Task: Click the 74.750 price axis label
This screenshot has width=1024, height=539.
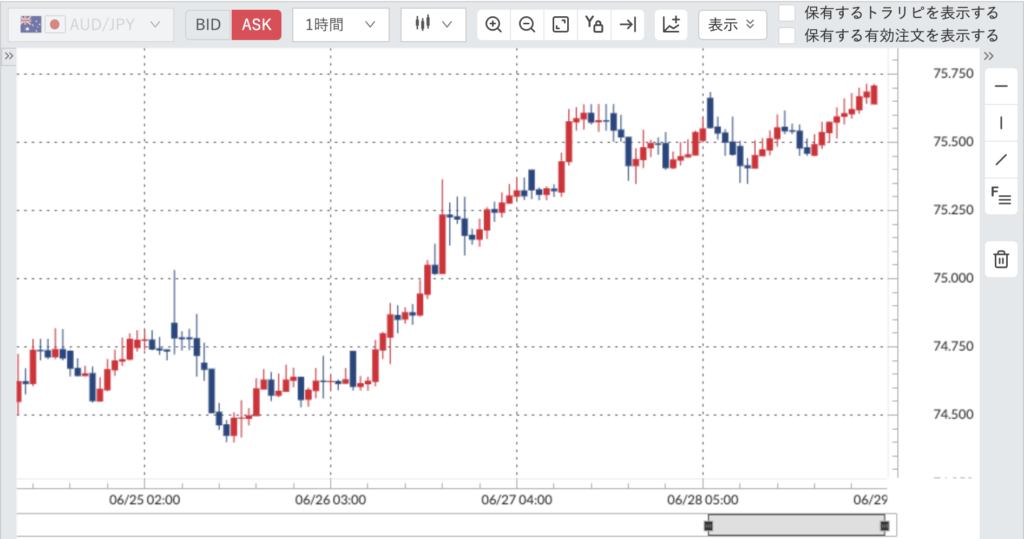Action: click(953, 347)
